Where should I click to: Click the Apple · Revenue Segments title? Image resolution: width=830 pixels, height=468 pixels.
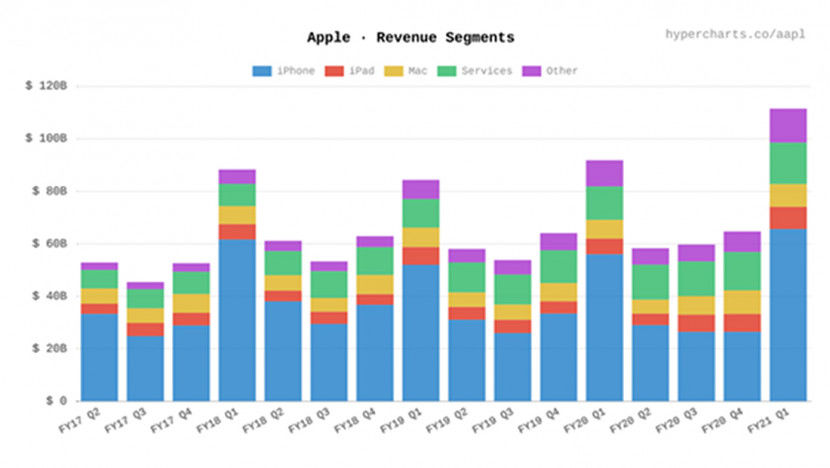411,38
